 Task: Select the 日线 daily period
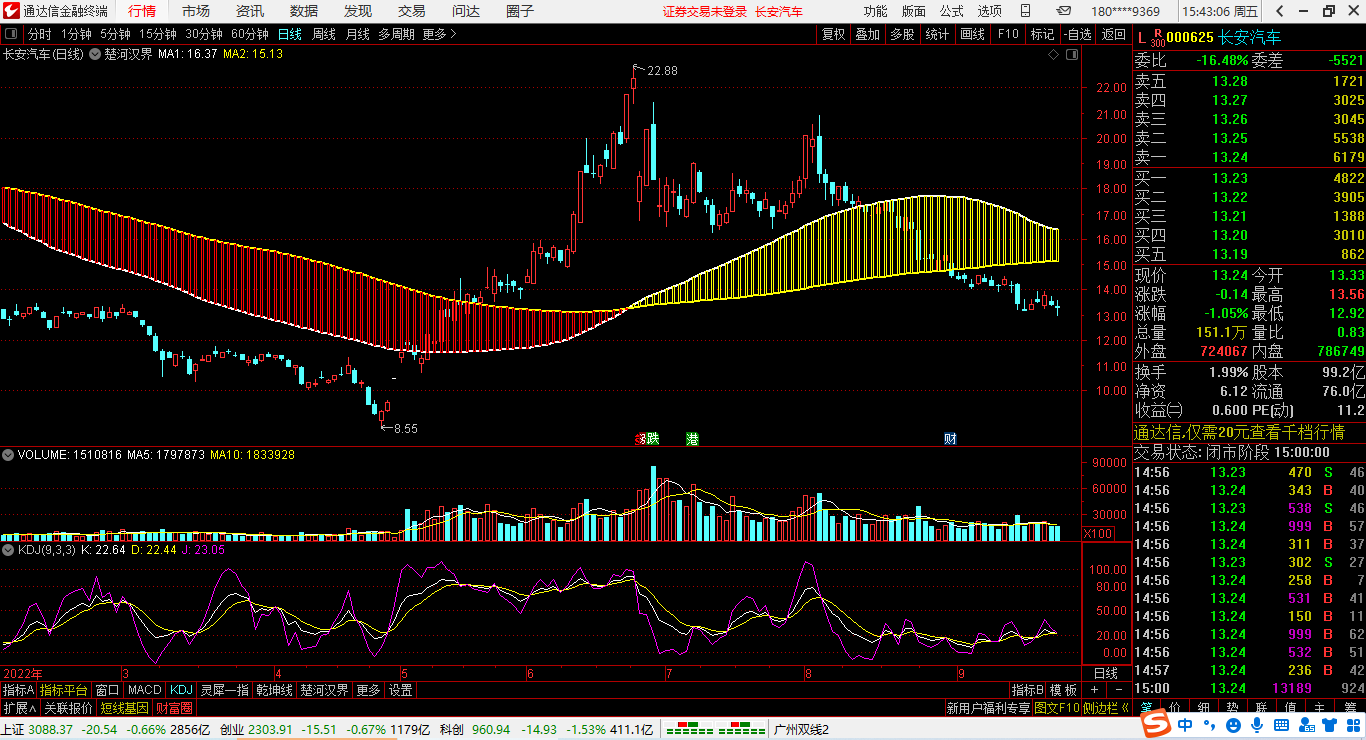[290, 34]
